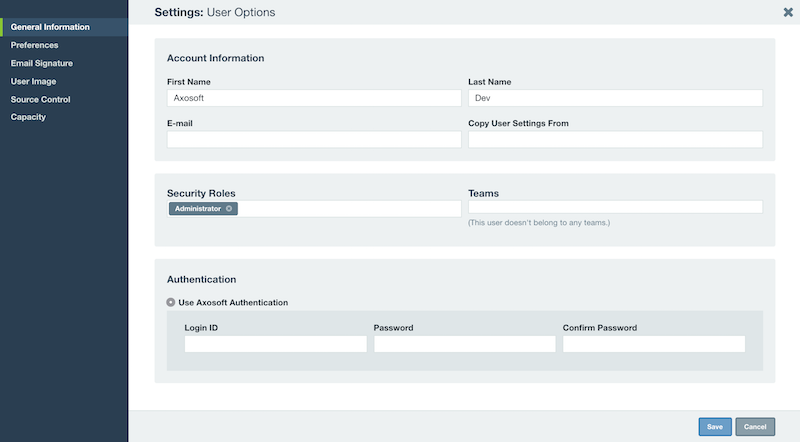Image resolution: width=800 pixels, height=442 pixels.
Task: Remove the Administrator role tag
Action: [229, 209]
